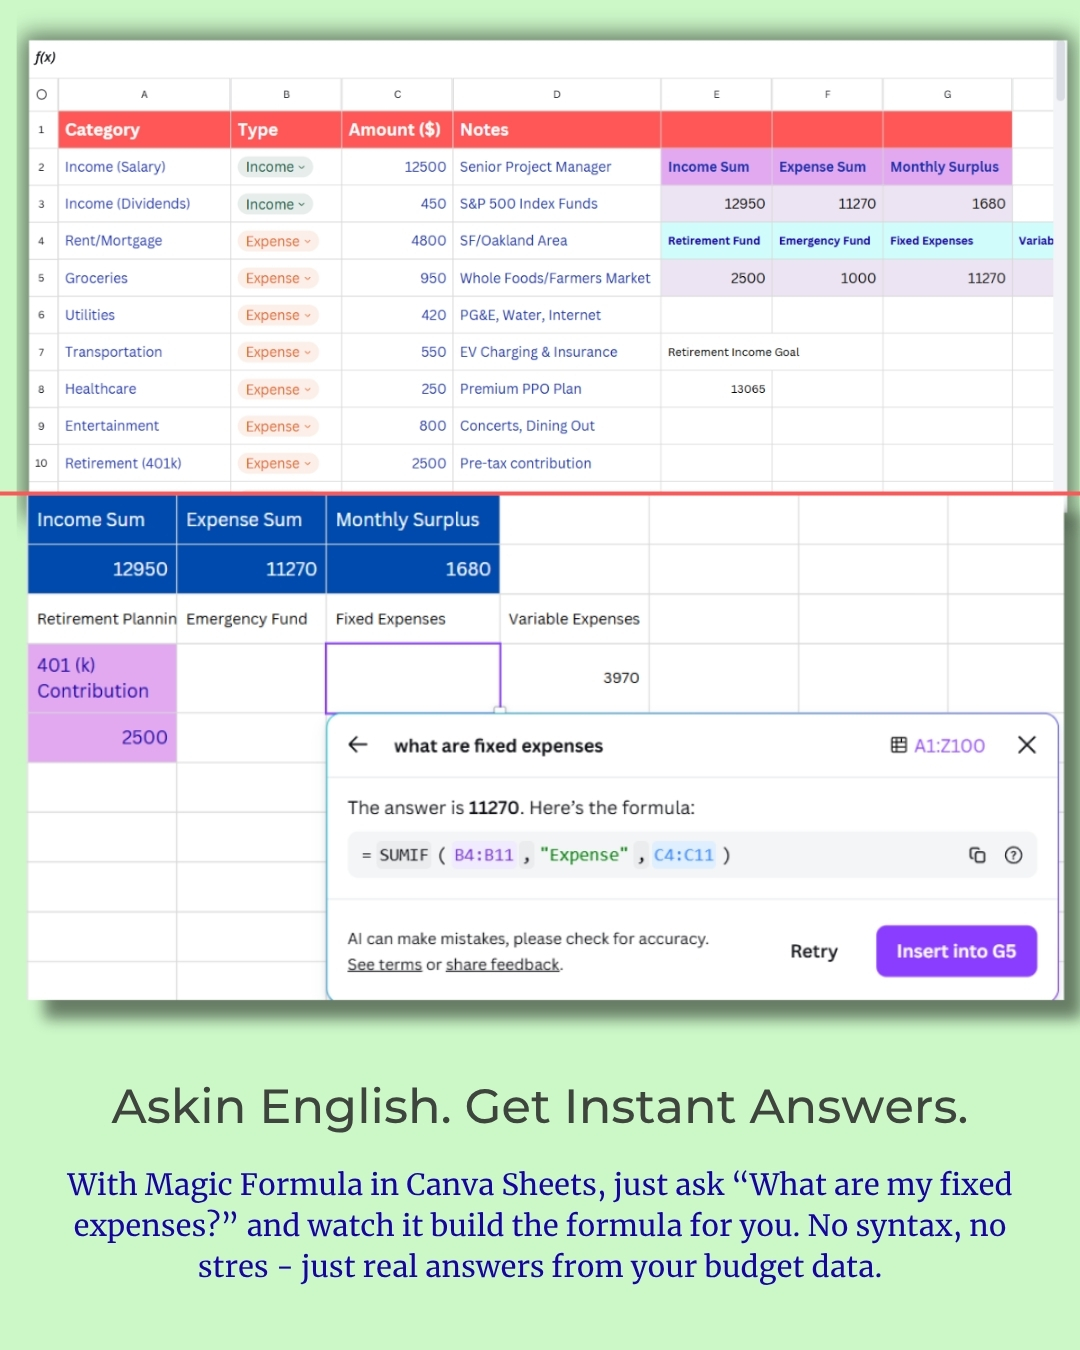The width and height of the screenshot is (1080, 1350).
Task: Select the blue 1680 value cell
Action: (412, 569)
